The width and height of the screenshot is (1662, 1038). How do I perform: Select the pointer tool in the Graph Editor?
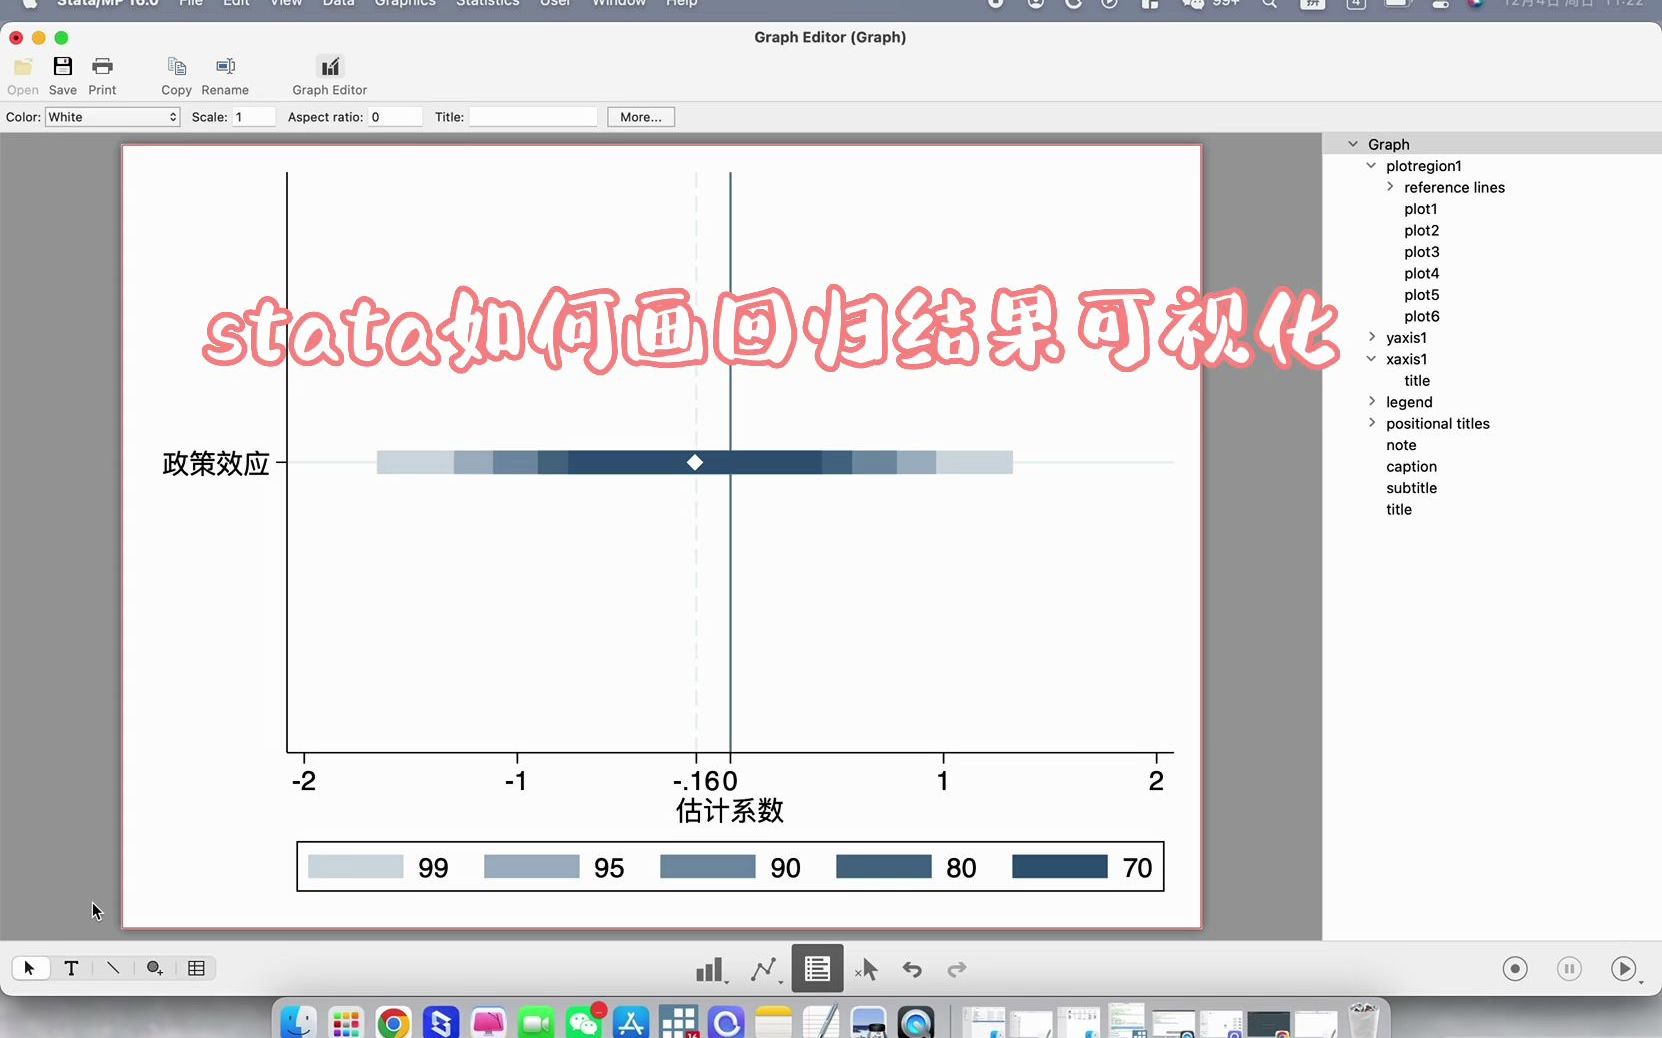pos(29,968)
